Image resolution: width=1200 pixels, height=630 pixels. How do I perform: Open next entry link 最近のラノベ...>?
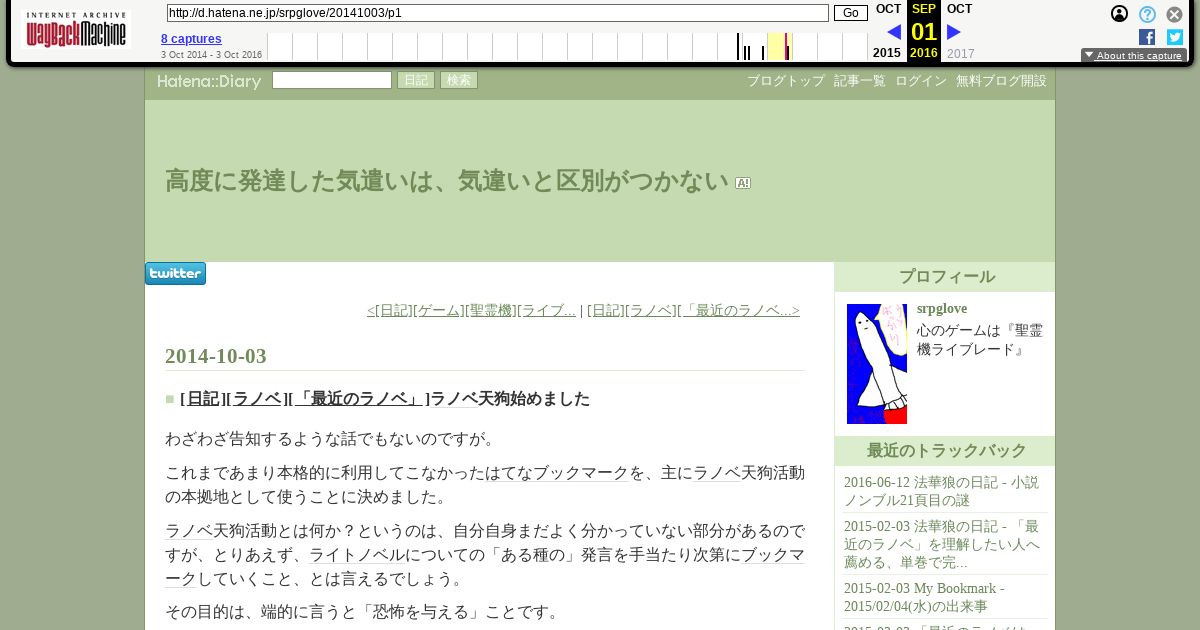pyautogui.click(x=693, y=311)
